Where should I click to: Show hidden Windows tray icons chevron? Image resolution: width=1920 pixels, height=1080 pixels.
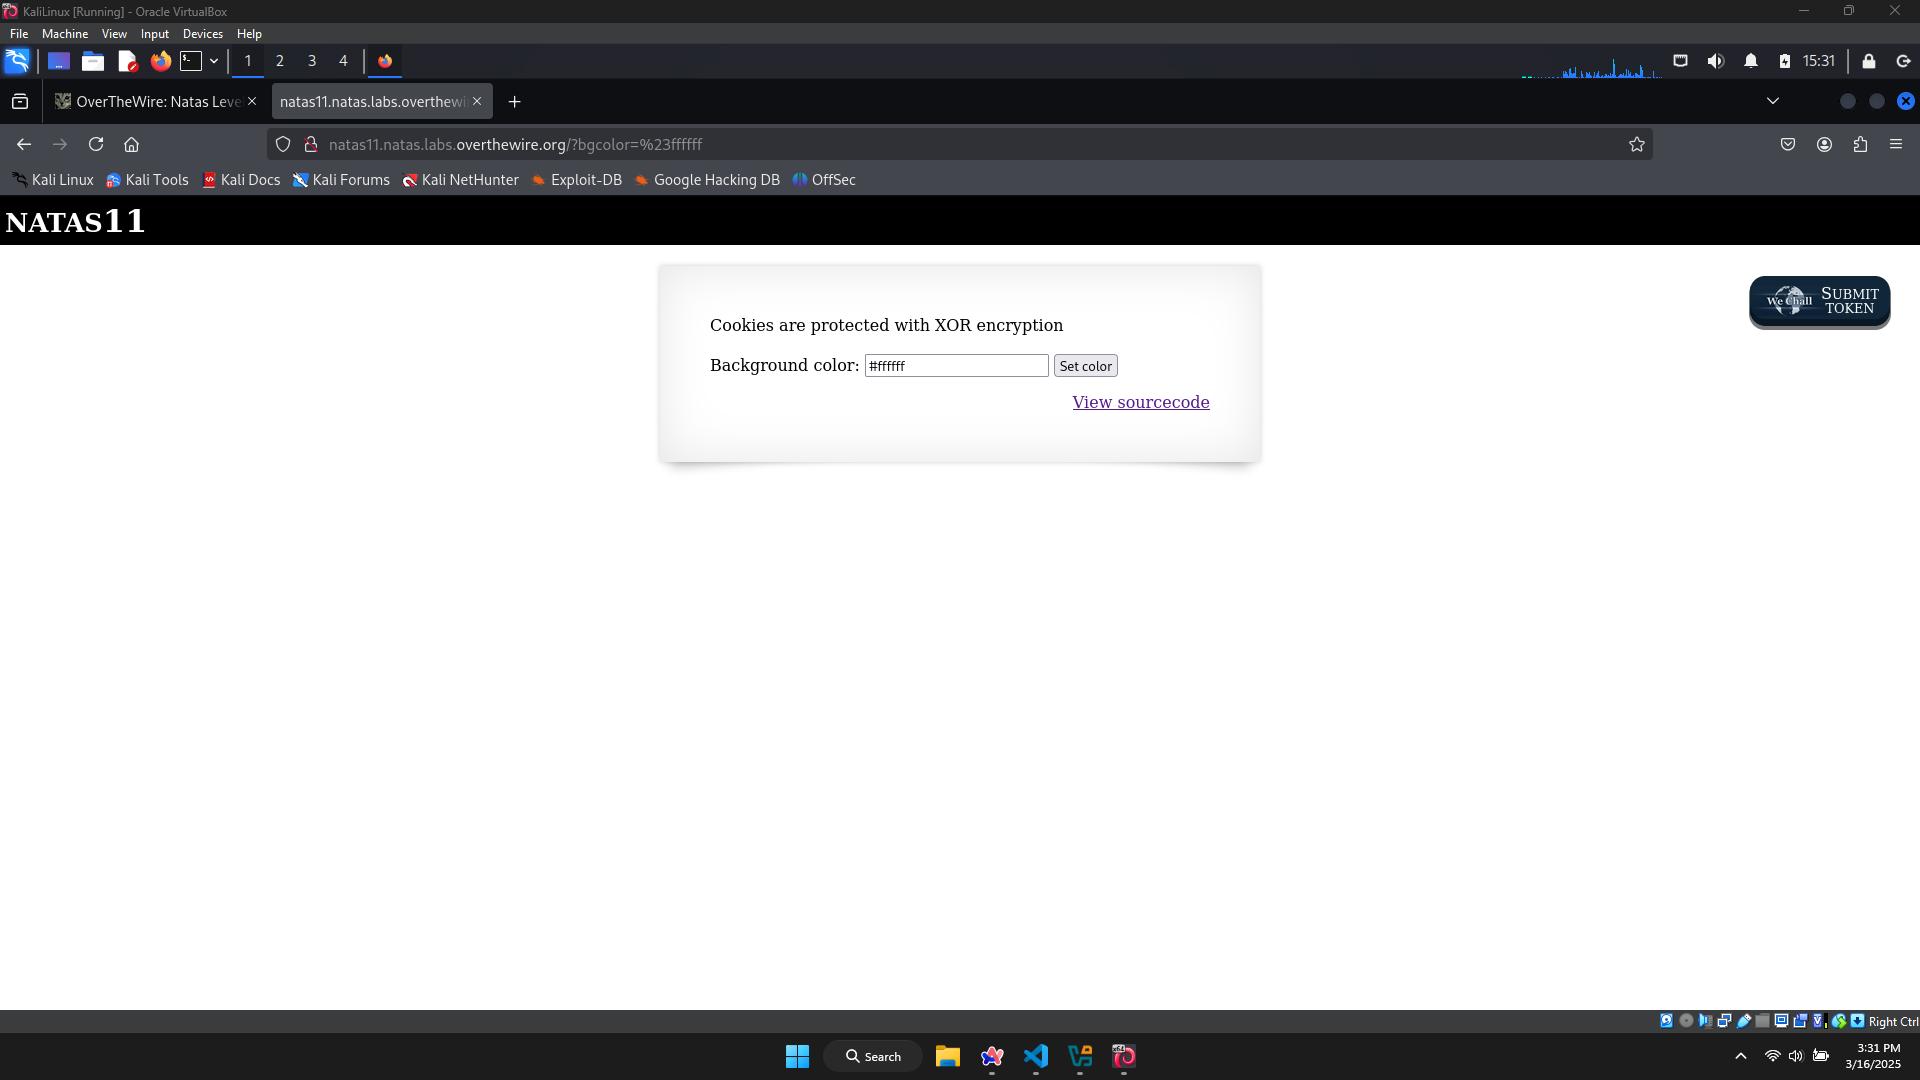click(1741, 1056)
